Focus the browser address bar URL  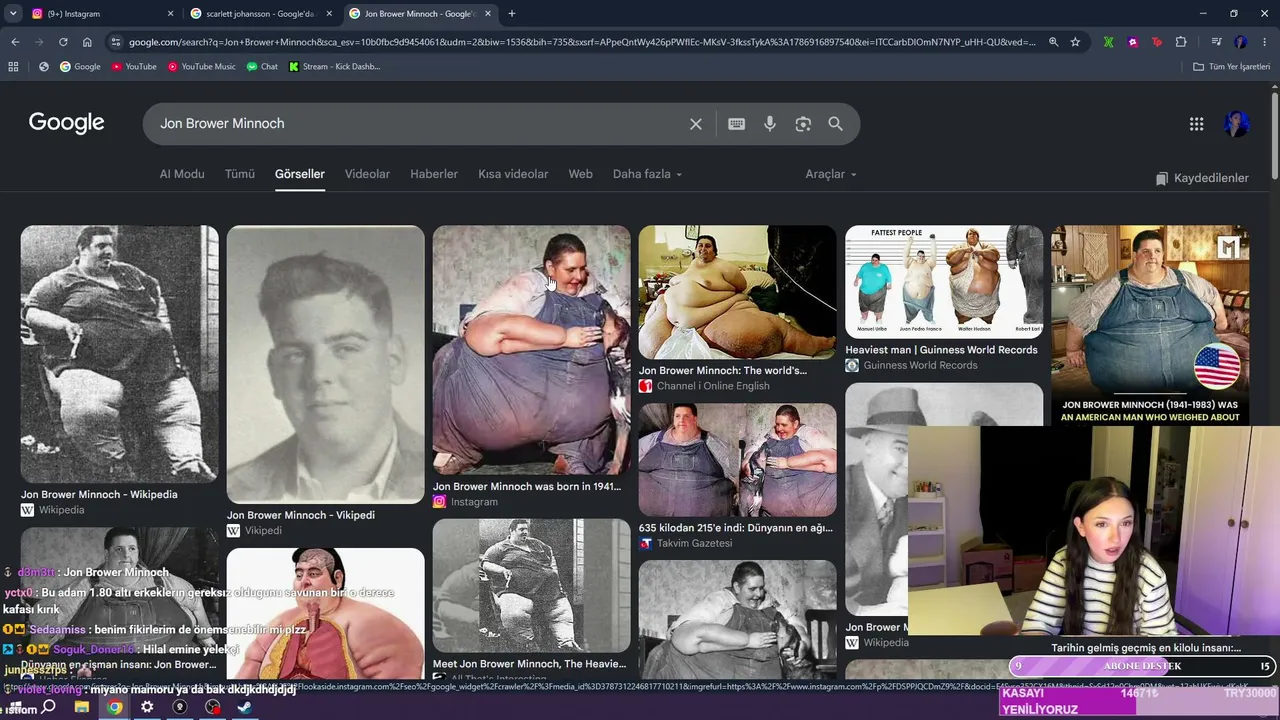point(582,42)
